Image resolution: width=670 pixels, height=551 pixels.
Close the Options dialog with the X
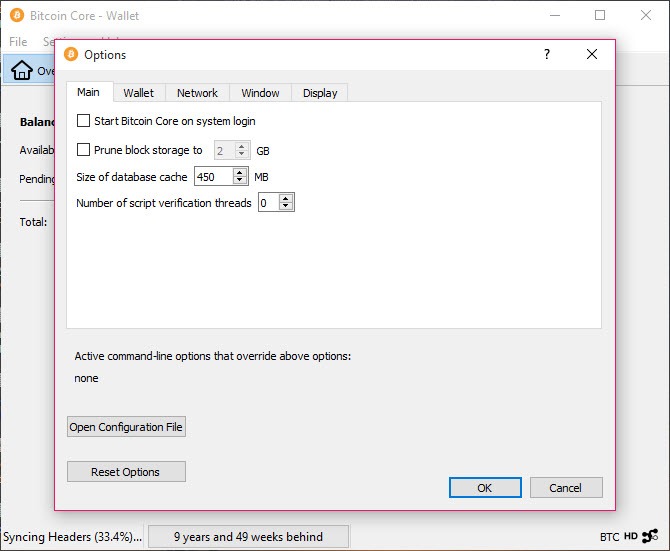pos(592,54)
